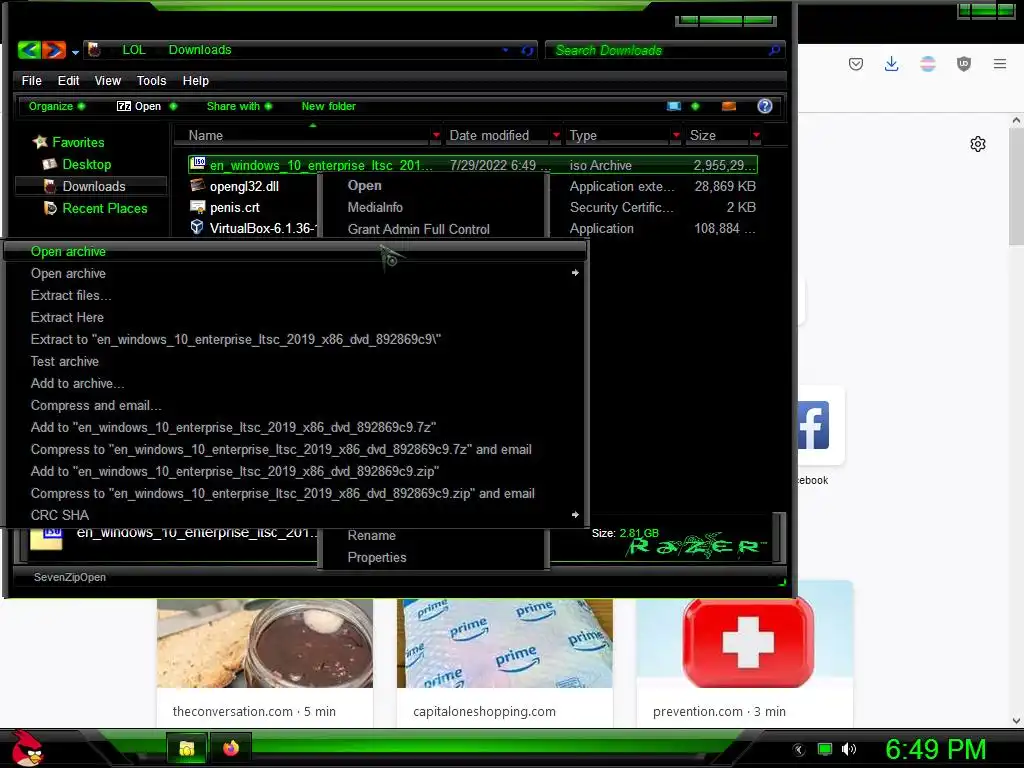Image resolution: width=1024 pixels, height=768 pixels.
Task: Click the volume speaker tray icon
Action: (x=848, y=749)
